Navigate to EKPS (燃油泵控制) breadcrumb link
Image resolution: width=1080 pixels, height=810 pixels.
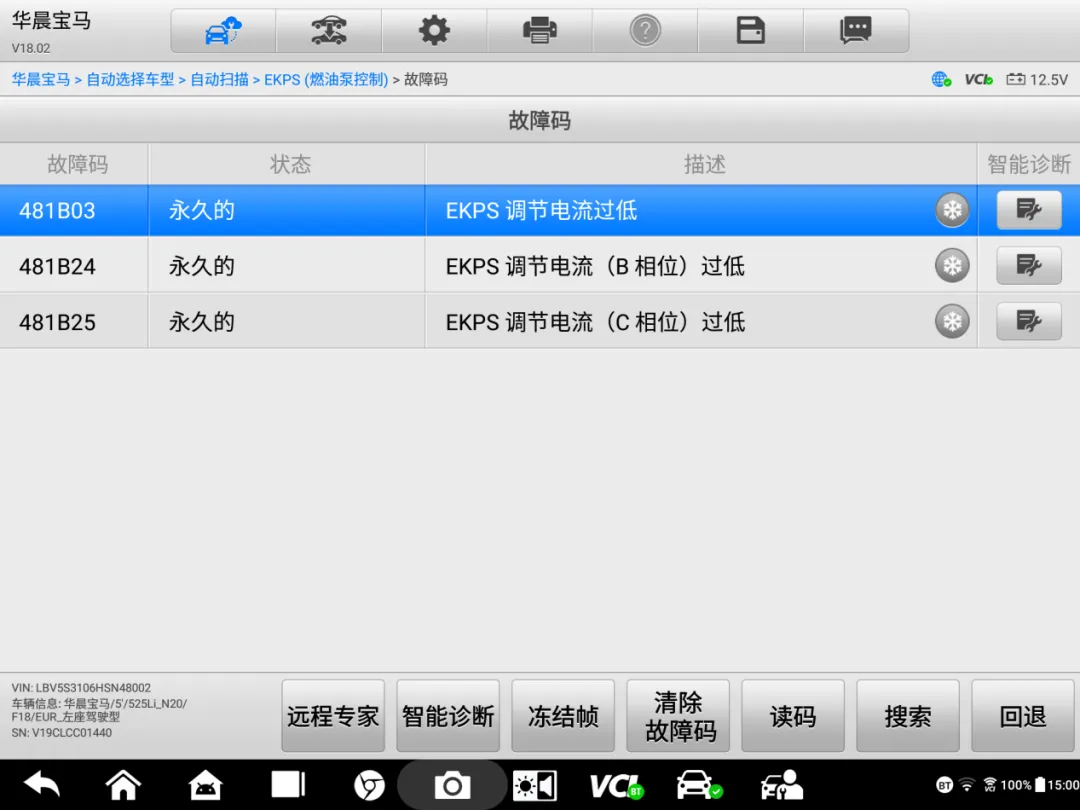pyautogui.click(x=326, y=79)
